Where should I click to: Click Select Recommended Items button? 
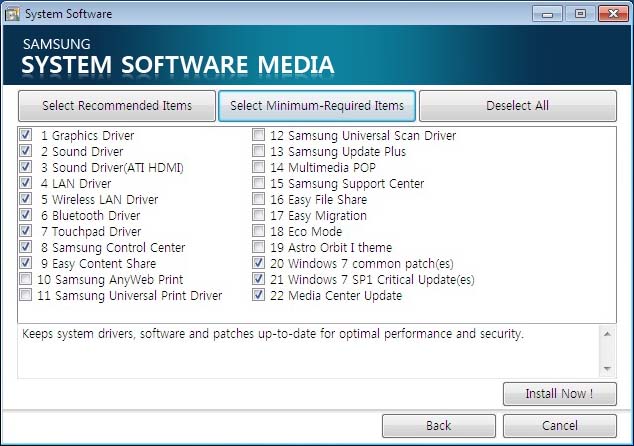[x=117, y=106]
